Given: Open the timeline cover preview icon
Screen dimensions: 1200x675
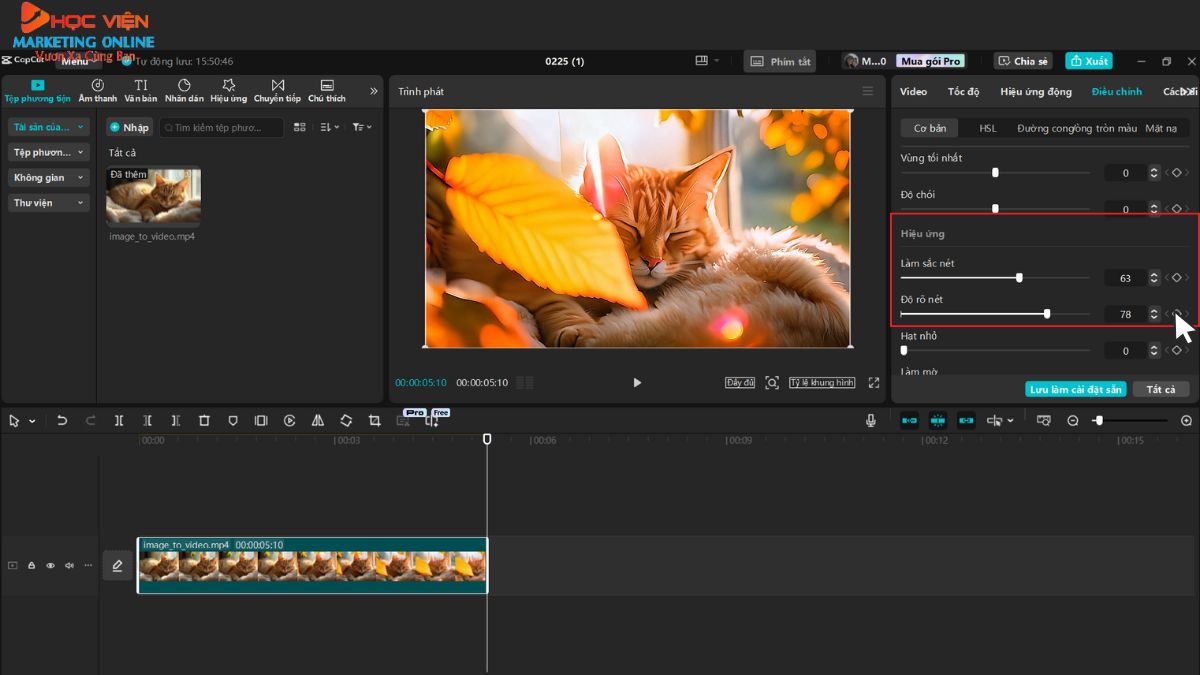Looking at the screenshot, I should coord(1043,421).
